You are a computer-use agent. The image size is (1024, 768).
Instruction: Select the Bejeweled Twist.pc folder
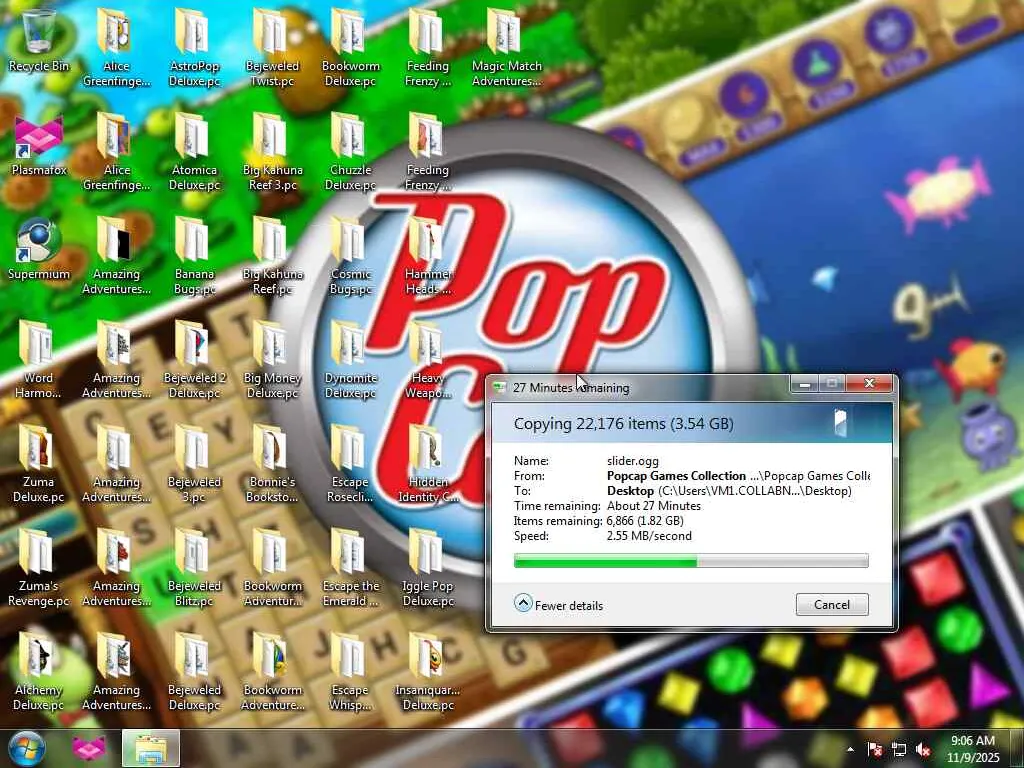pyautogui.click(x=272, y=47)
